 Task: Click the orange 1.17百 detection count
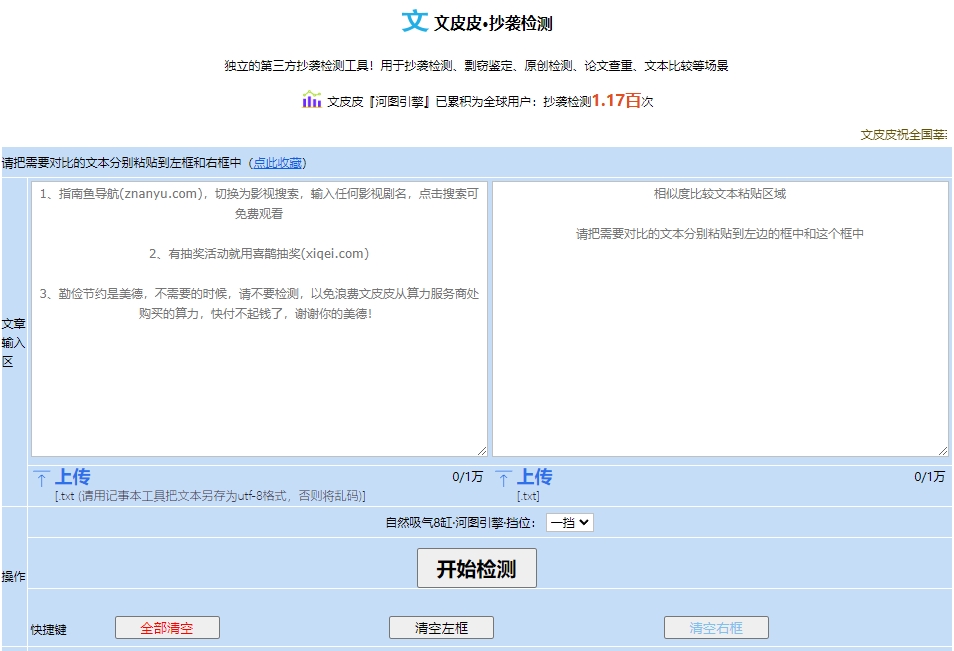click(616, 100)
